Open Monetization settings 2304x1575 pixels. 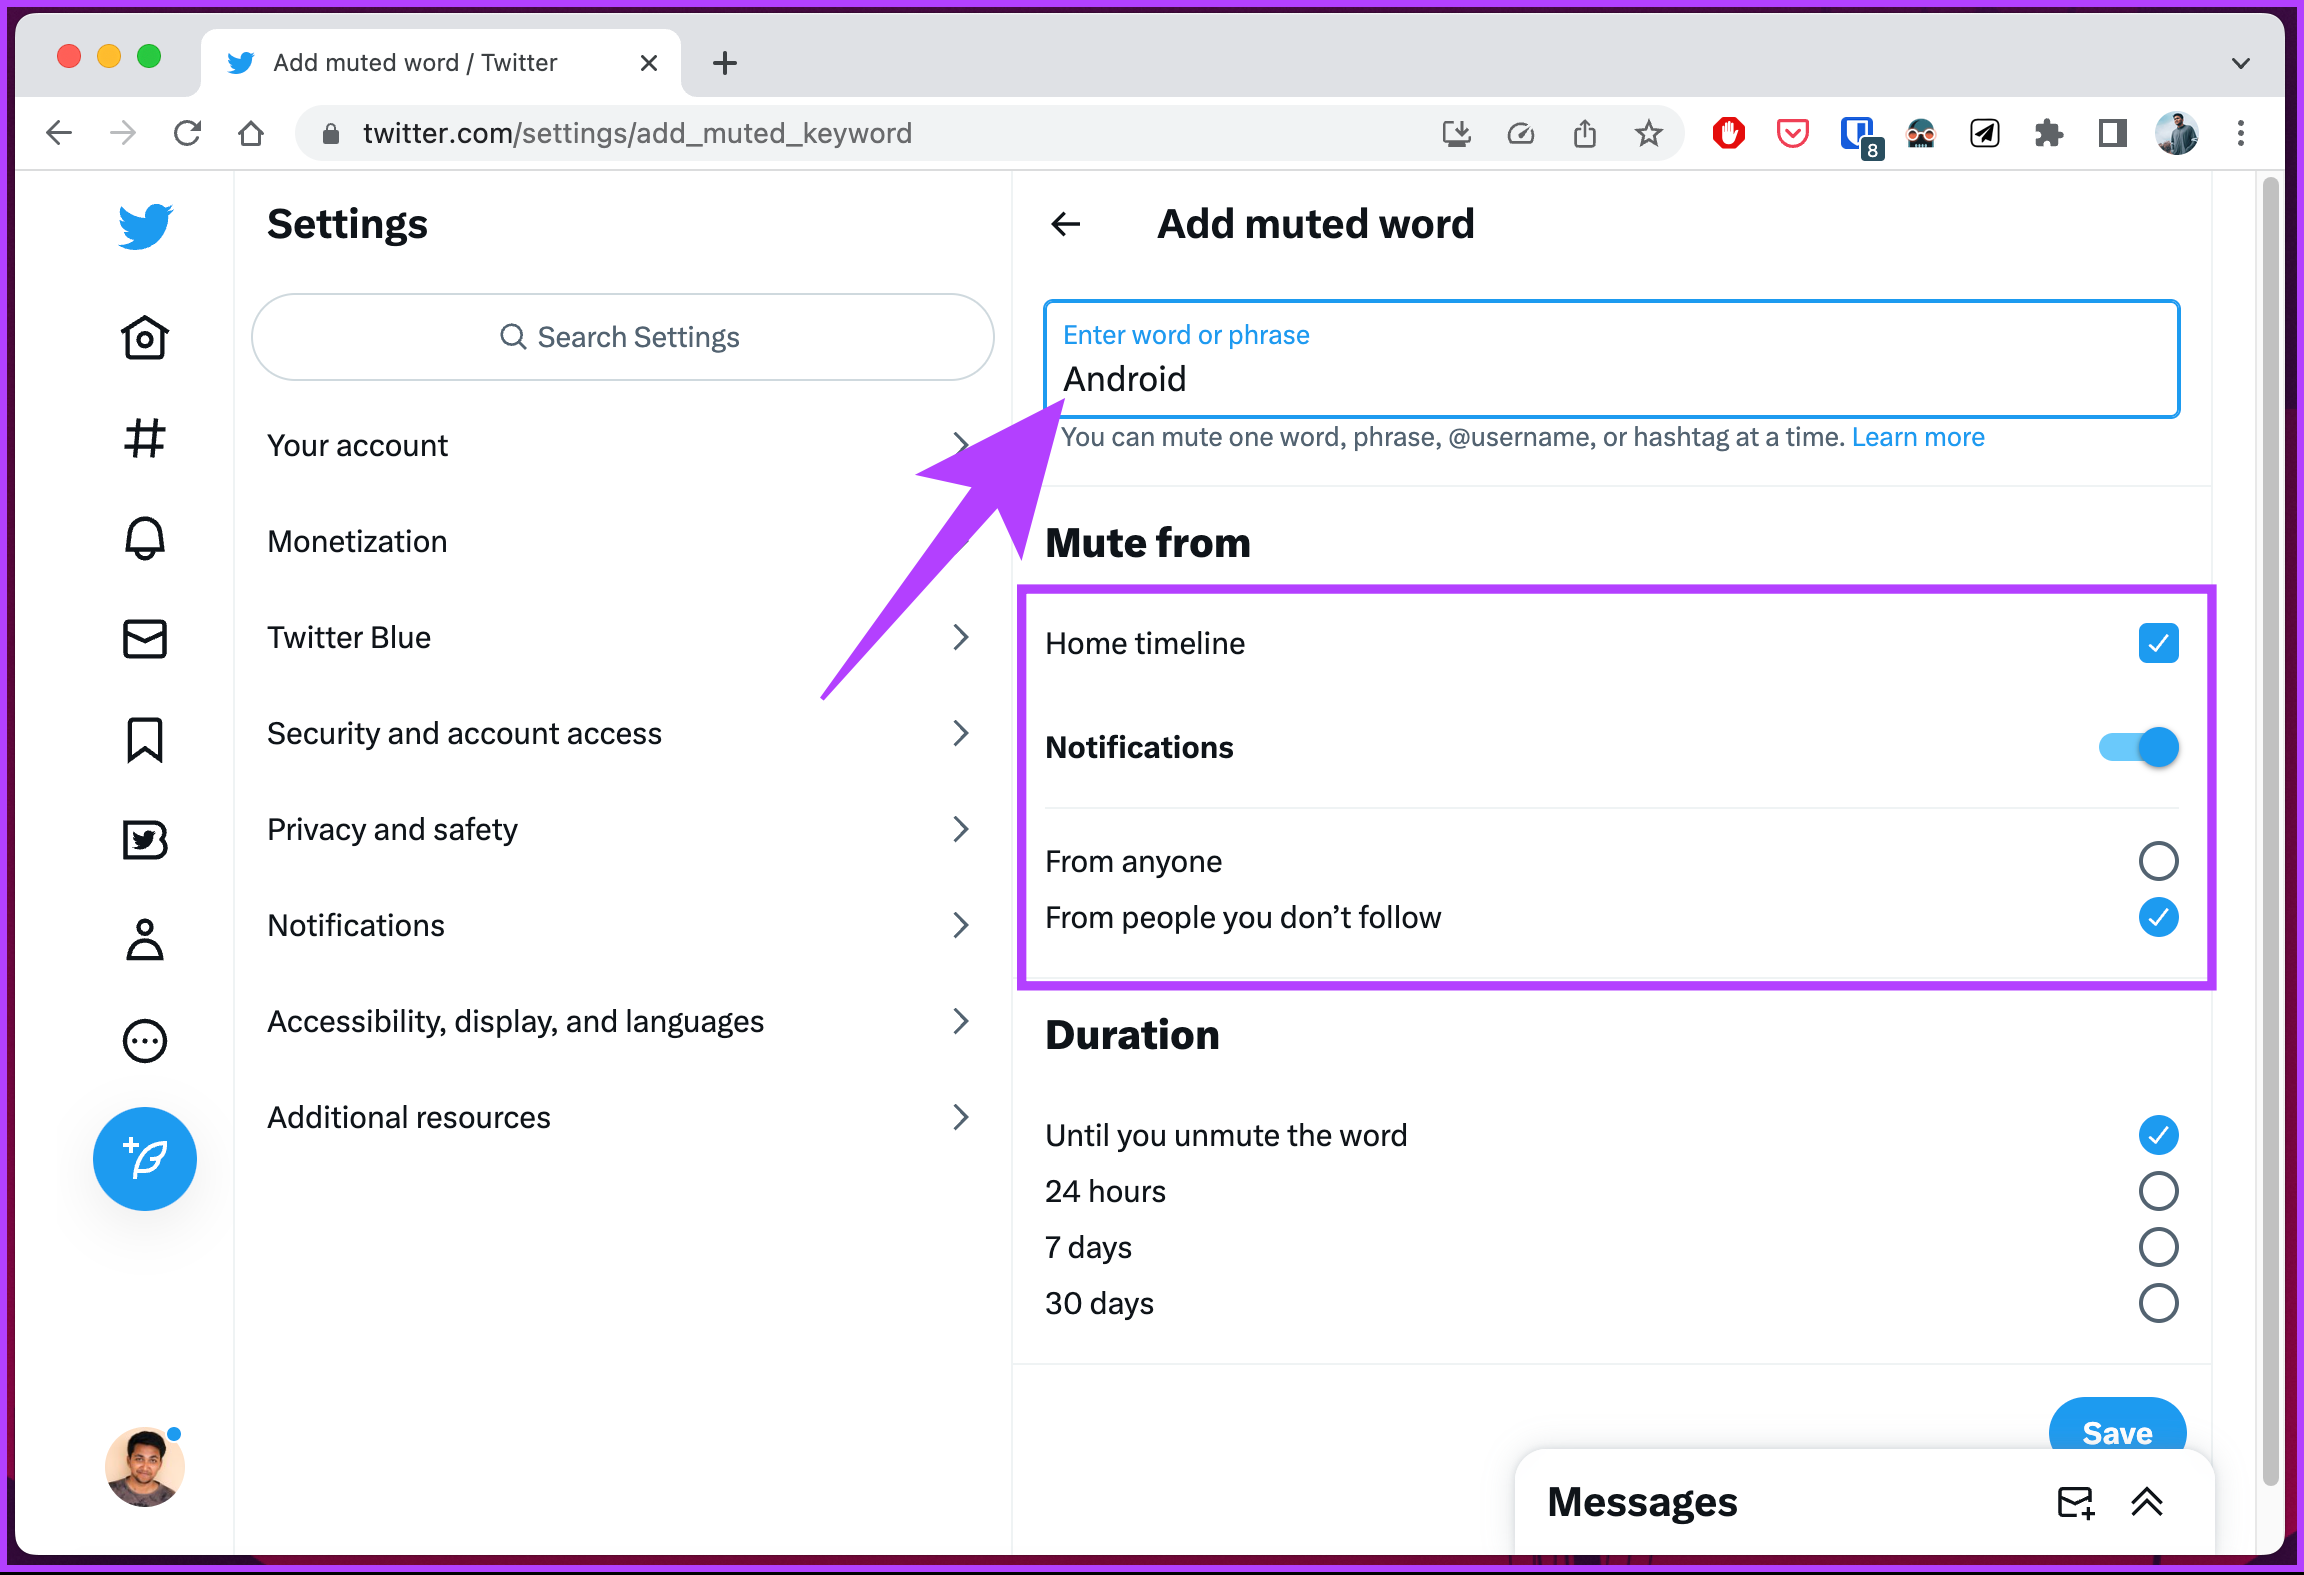pos(622,541)
